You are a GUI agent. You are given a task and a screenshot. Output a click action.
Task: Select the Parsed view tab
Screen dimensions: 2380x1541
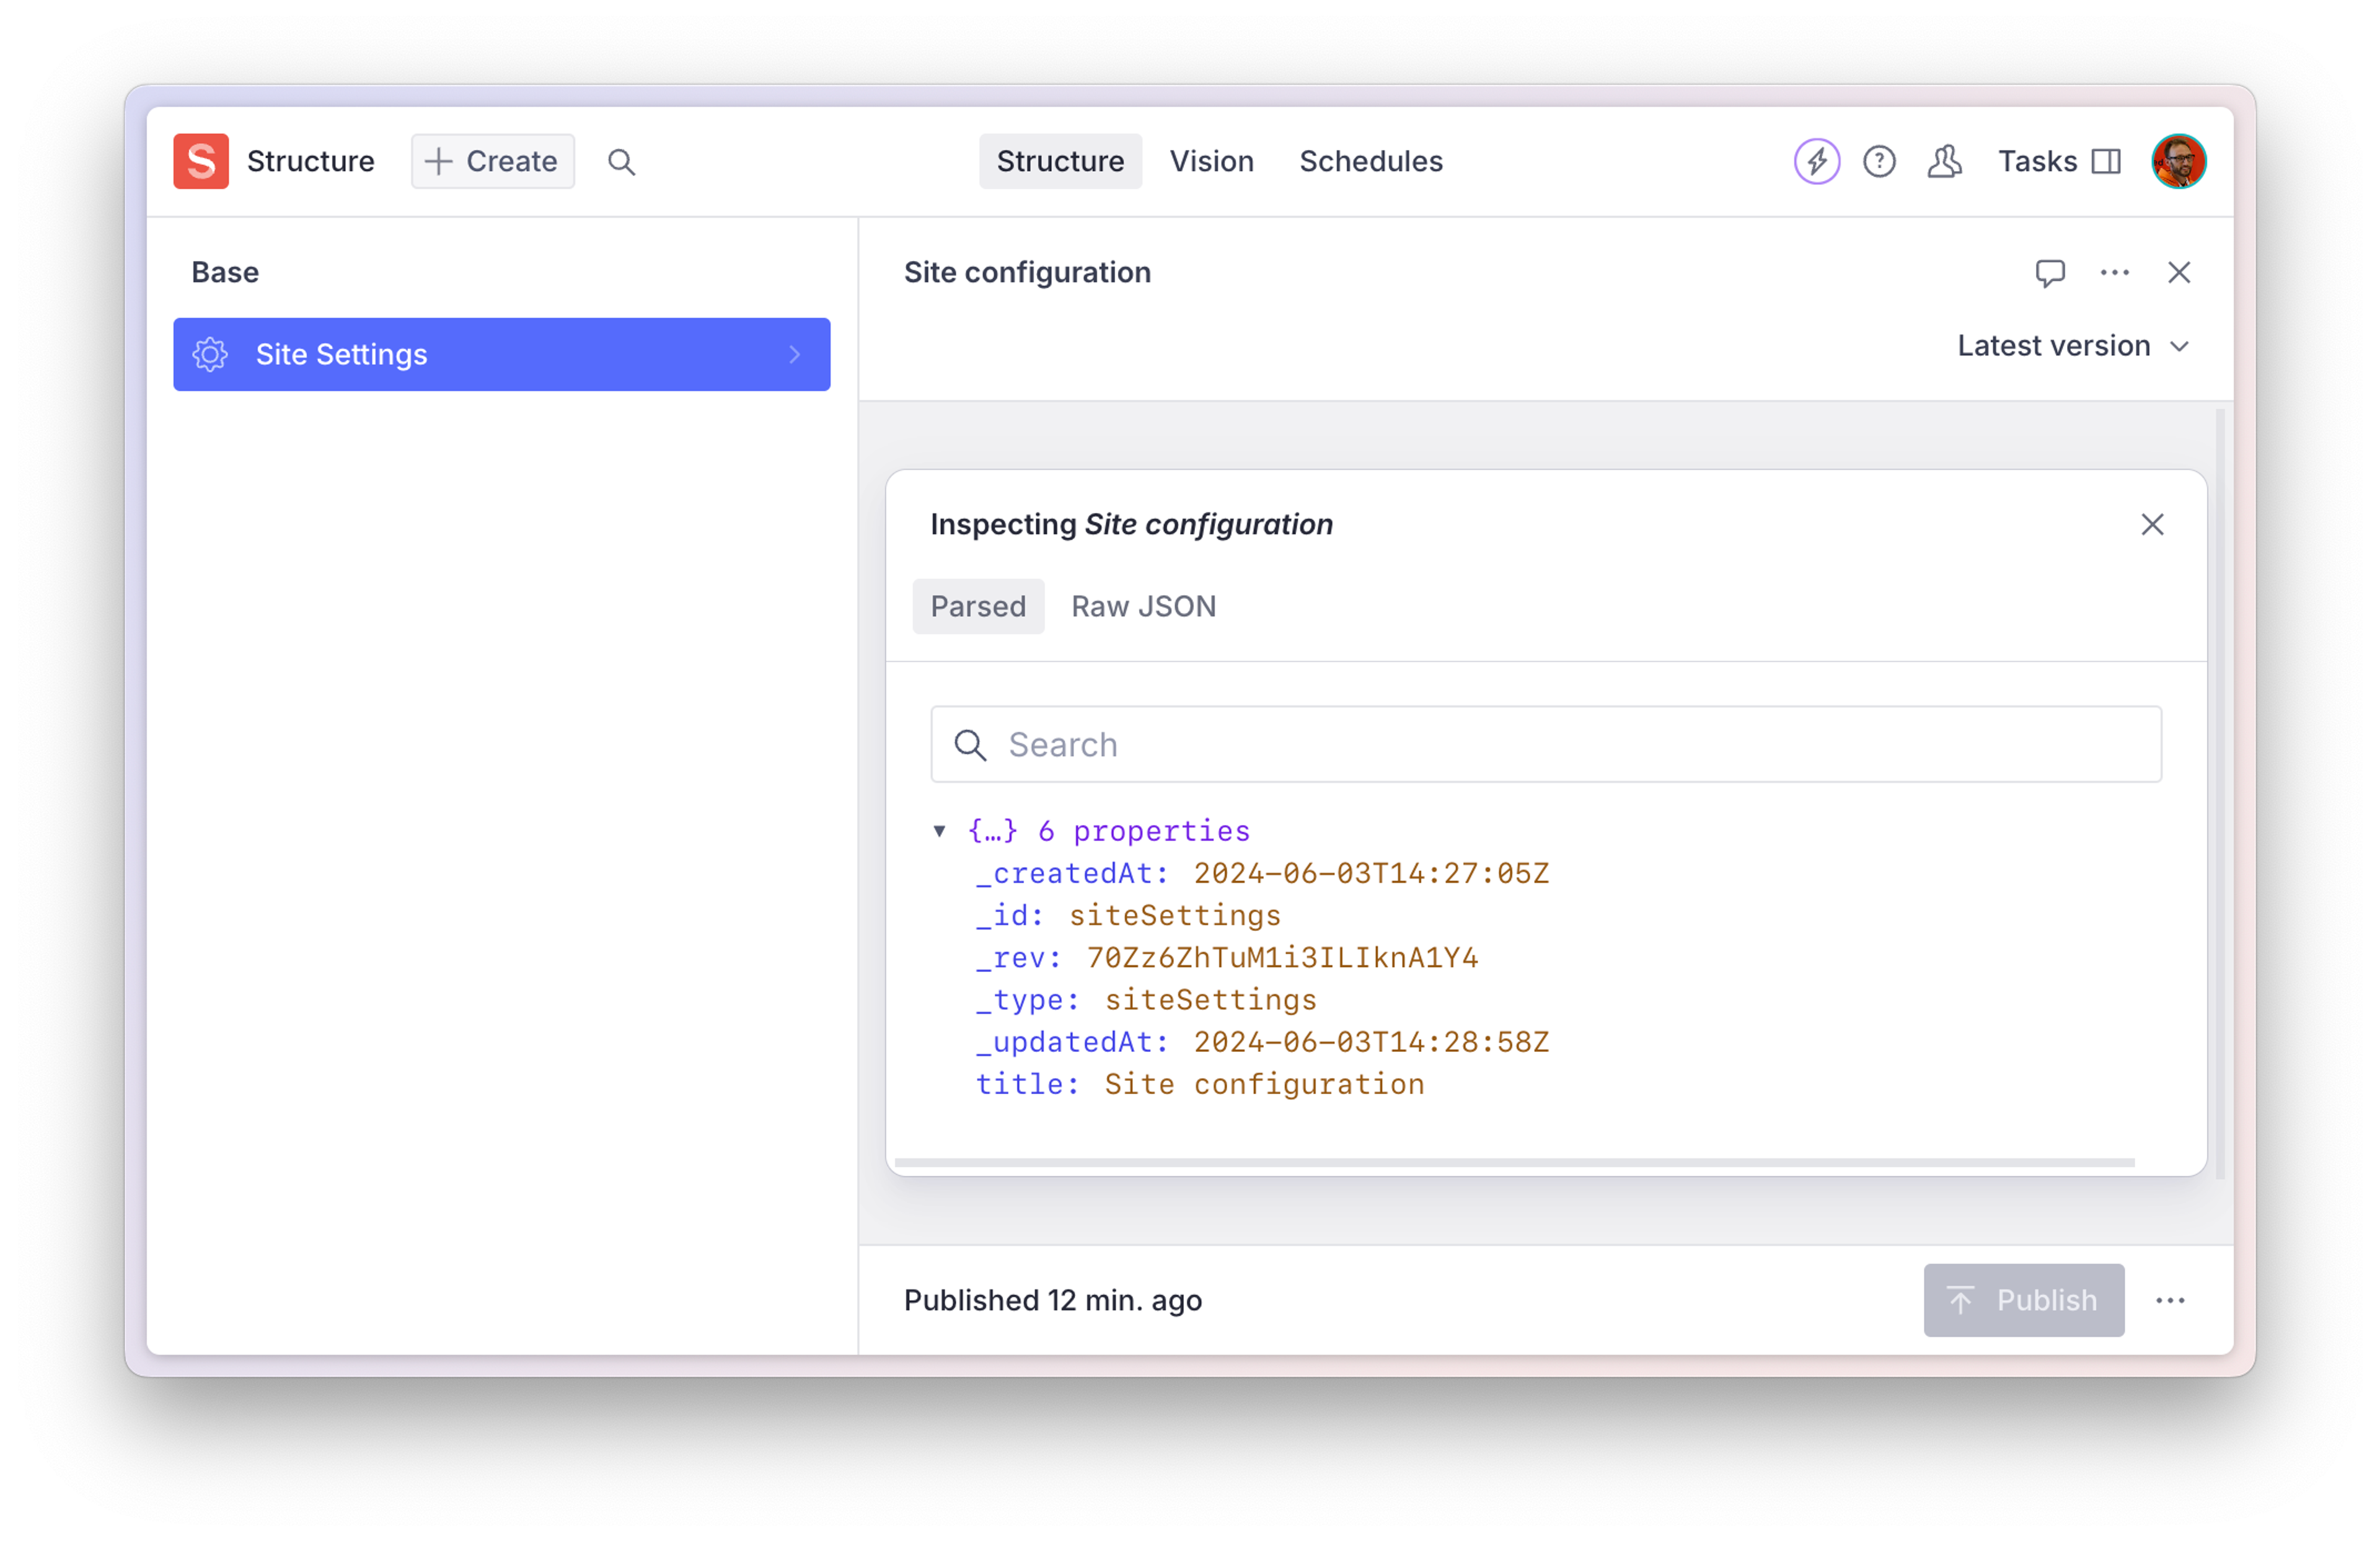978,606
